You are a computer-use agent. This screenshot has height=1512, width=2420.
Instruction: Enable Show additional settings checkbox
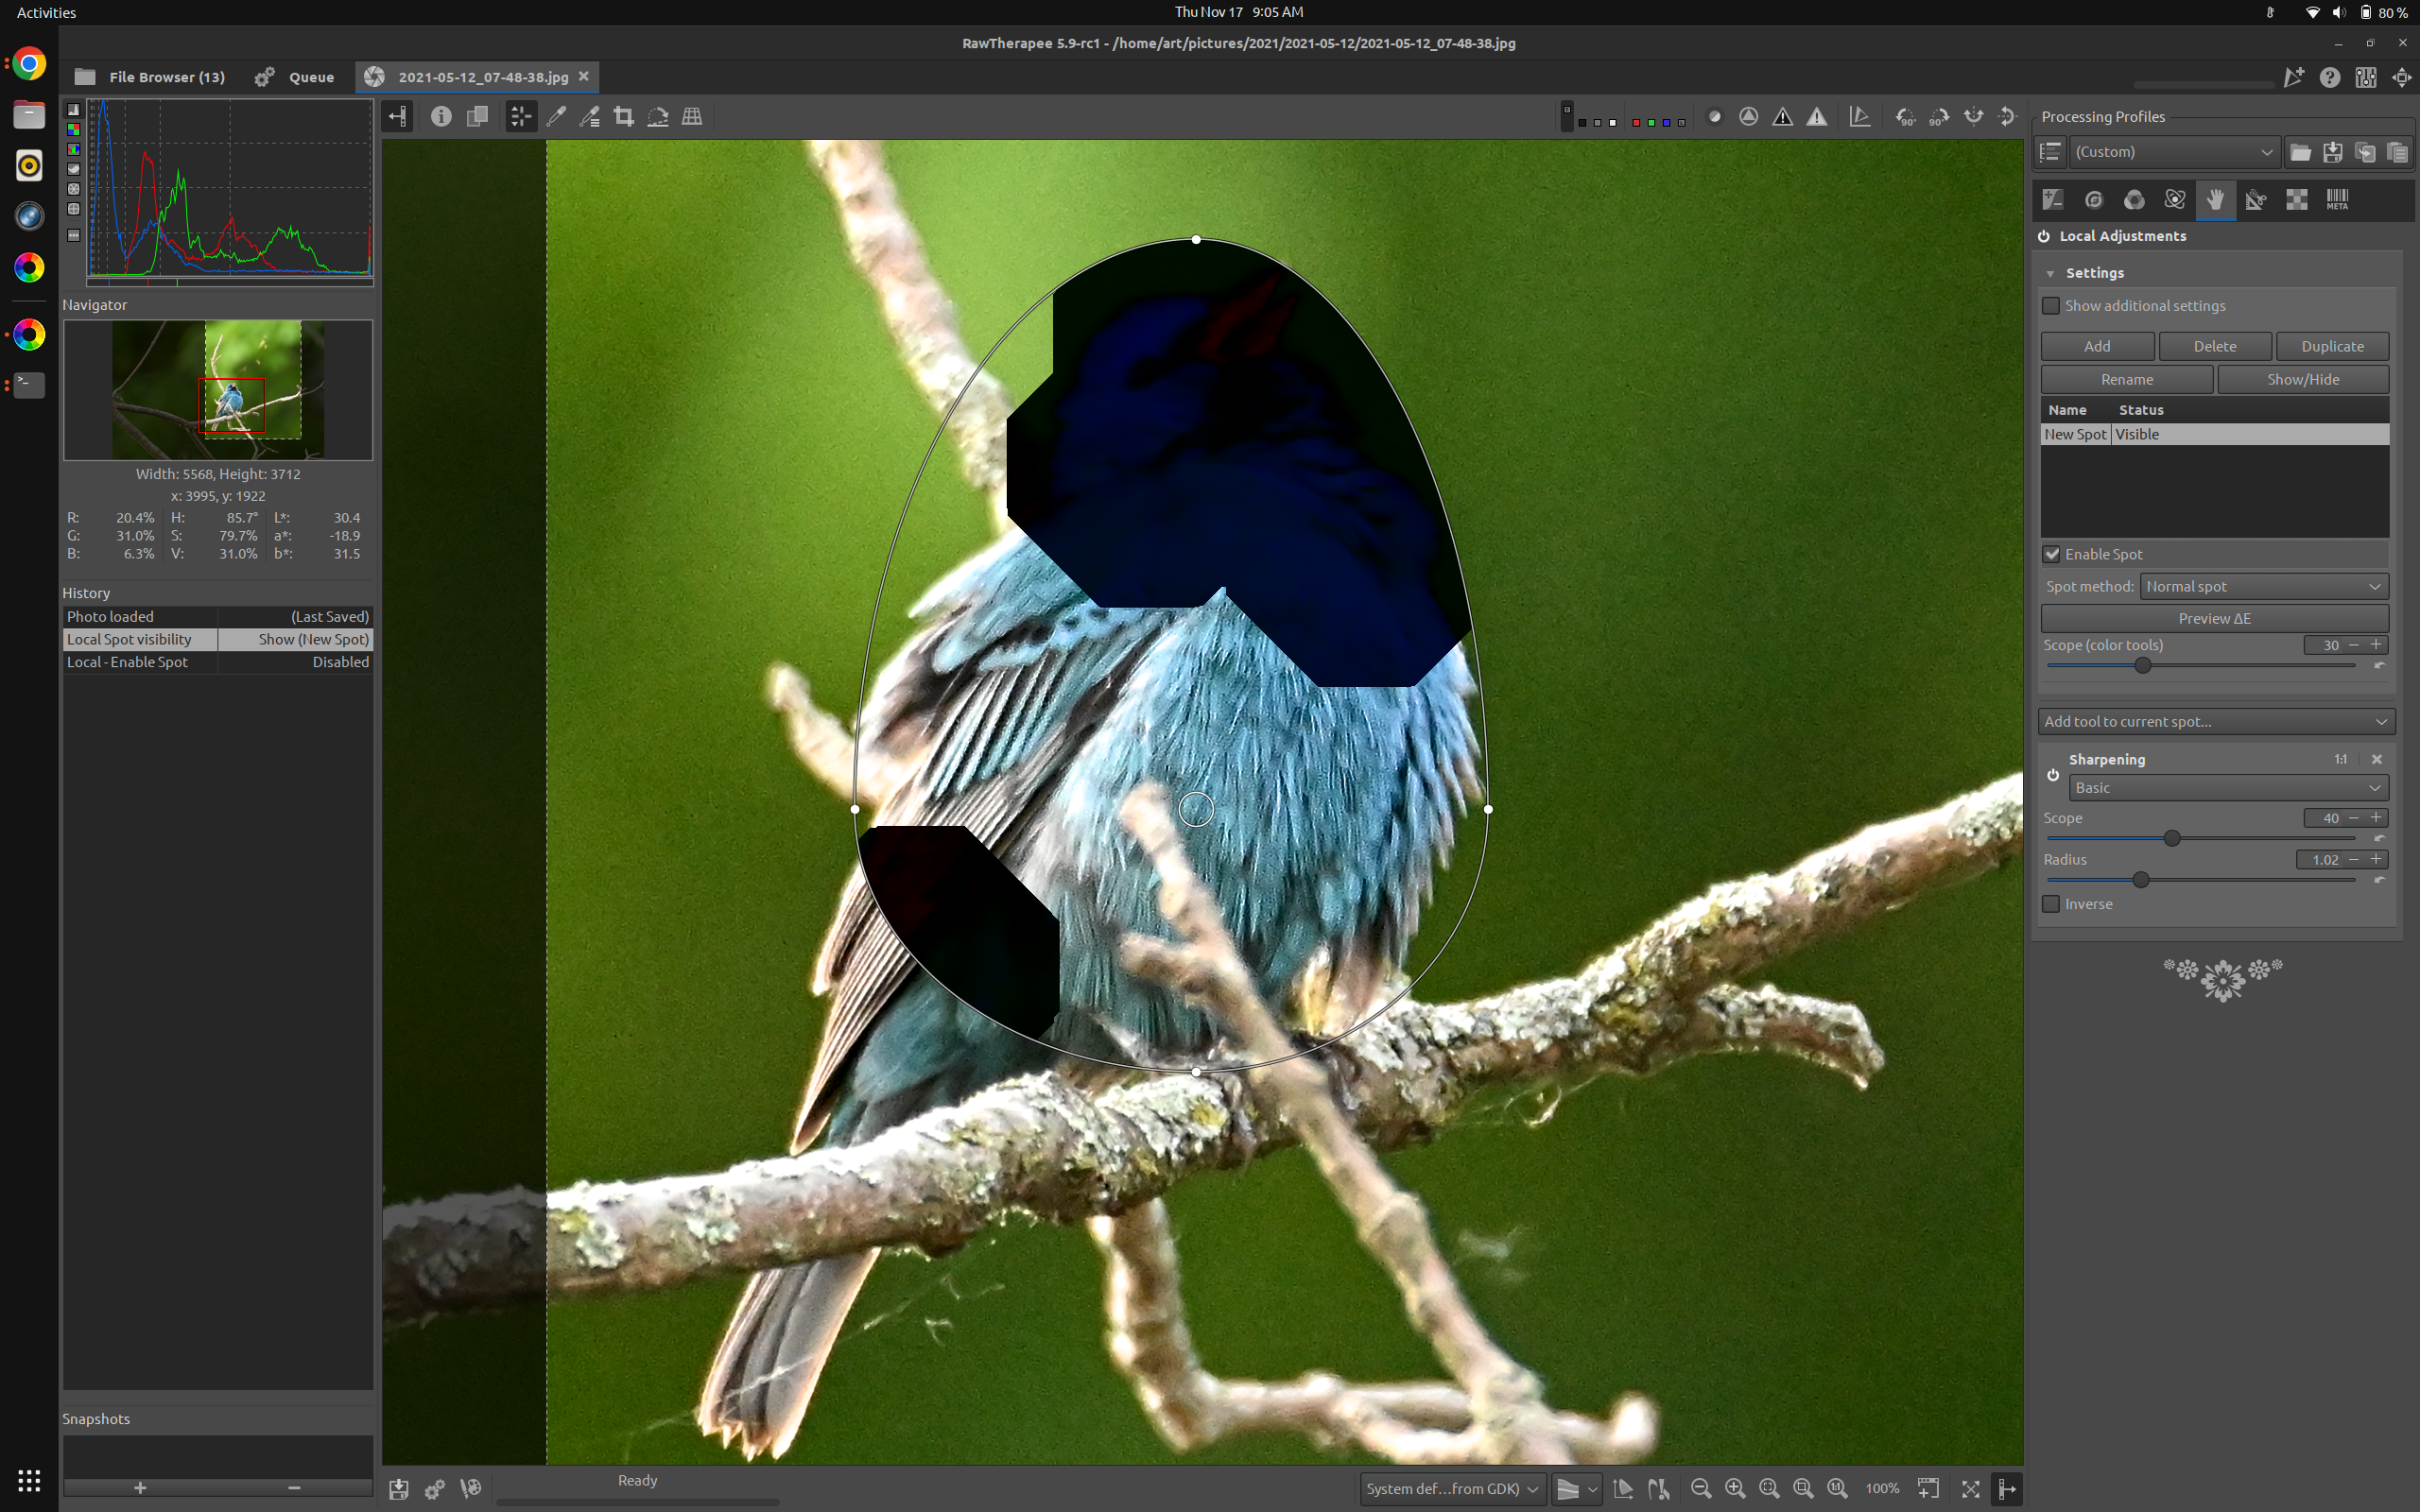[x=2052, y=306]
